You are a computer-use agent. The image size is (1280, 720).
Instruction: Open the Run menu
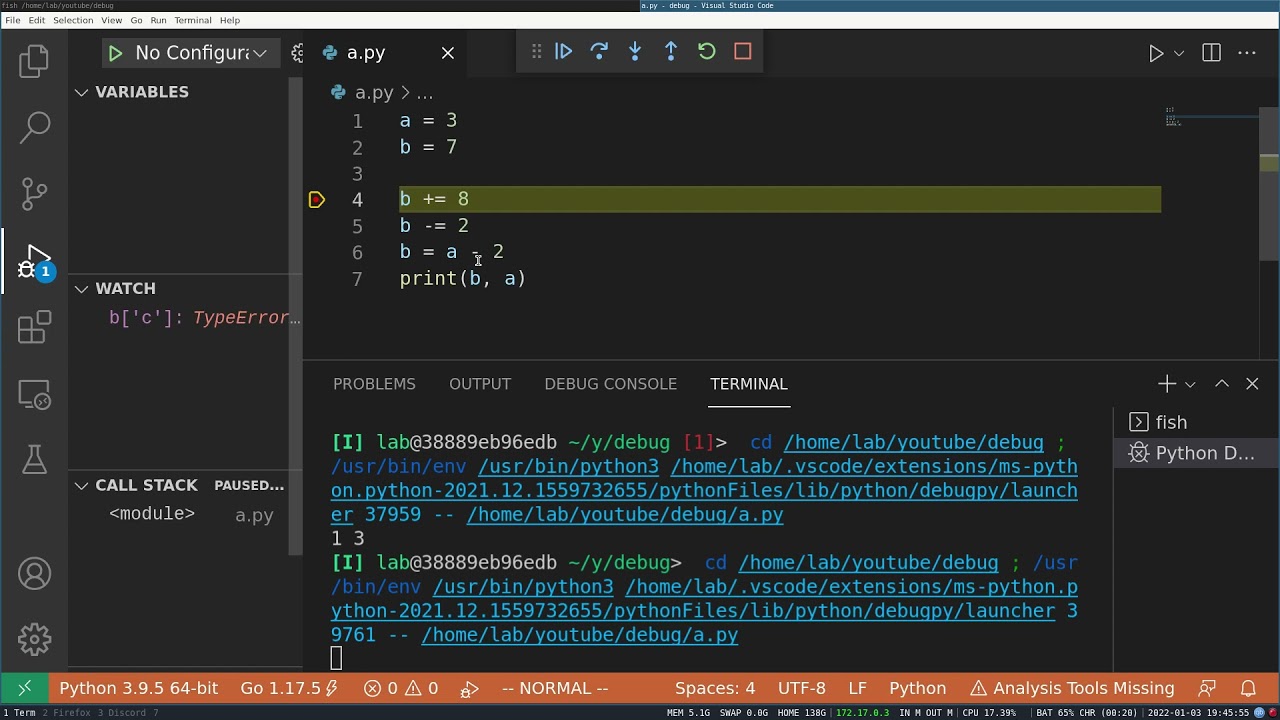click(158, 20)
